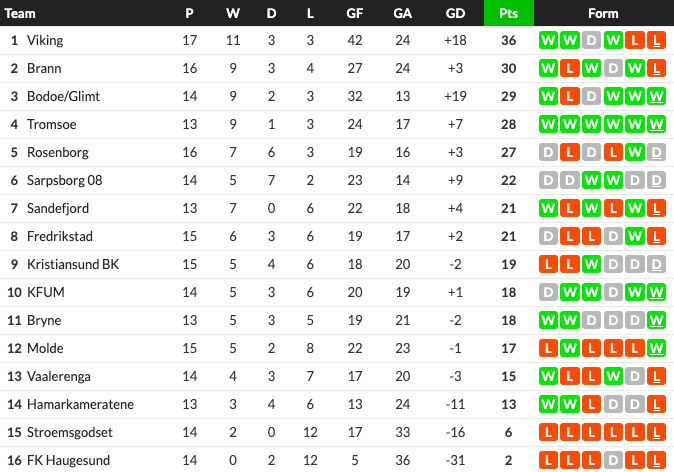
Task: Select the Stroemsgodset team name
Action: pyautogui.click(x=70, y=432)
